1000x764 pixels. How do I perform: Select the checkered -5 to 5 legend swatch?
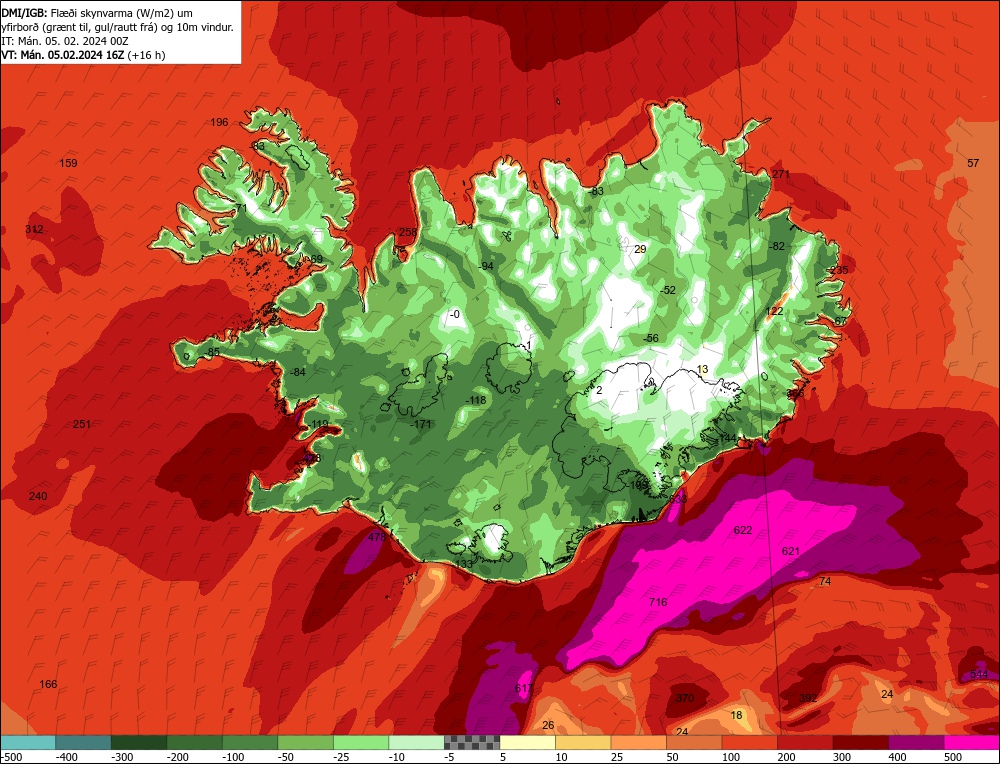click(472, 742)
